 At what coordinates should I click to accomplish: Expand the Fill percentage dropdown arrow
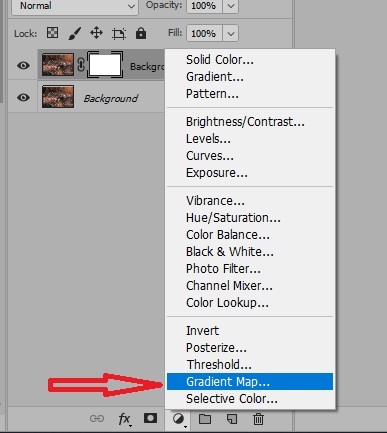pos(231,33)
